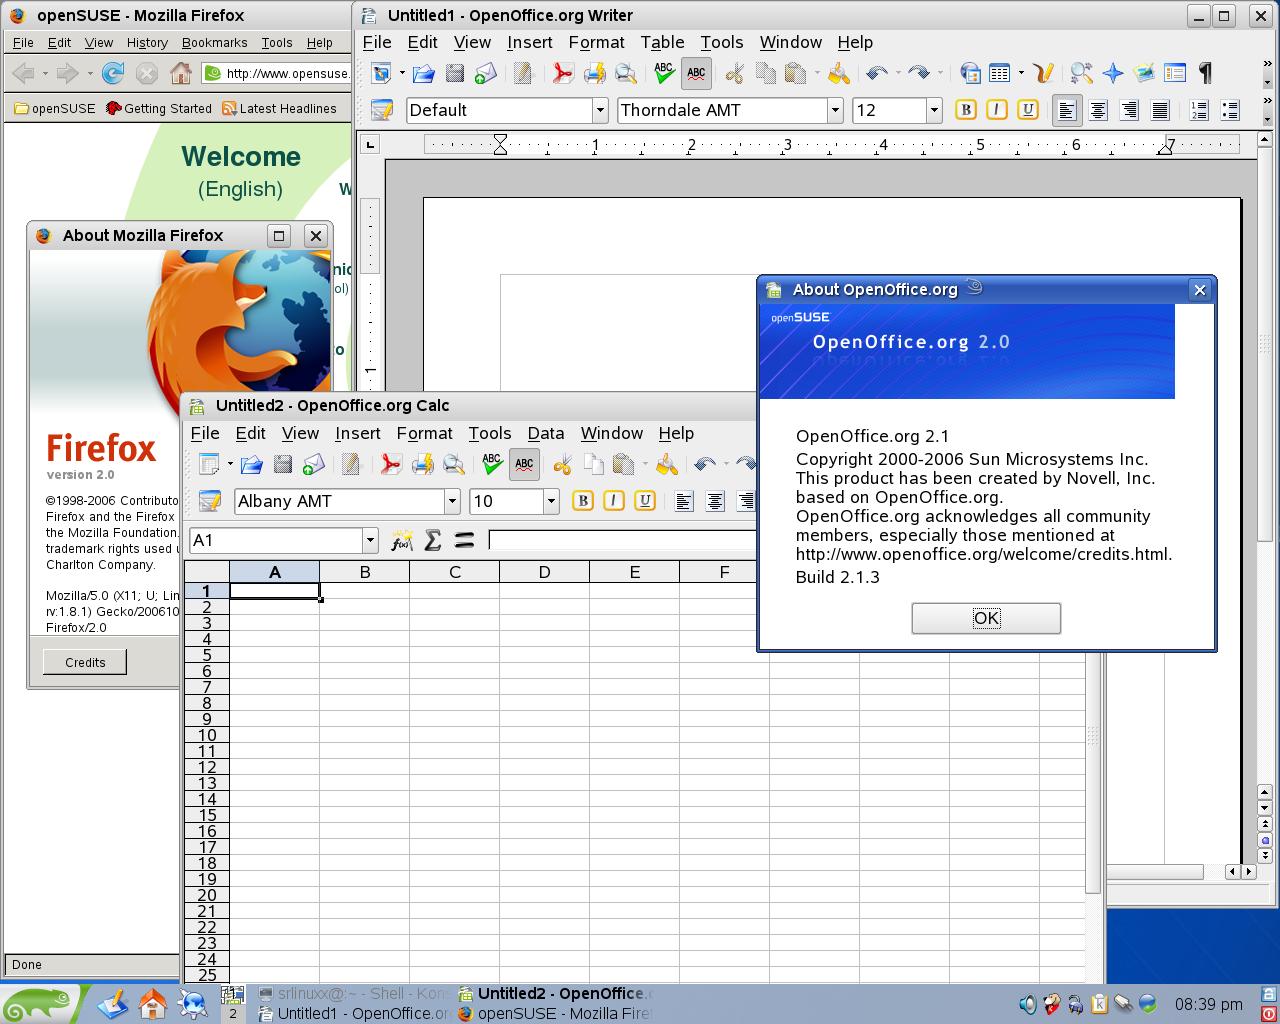Open New dropdown arrow in Calc toolbar
This screenshot has width=1280, height=1024.
pos(230,464)
